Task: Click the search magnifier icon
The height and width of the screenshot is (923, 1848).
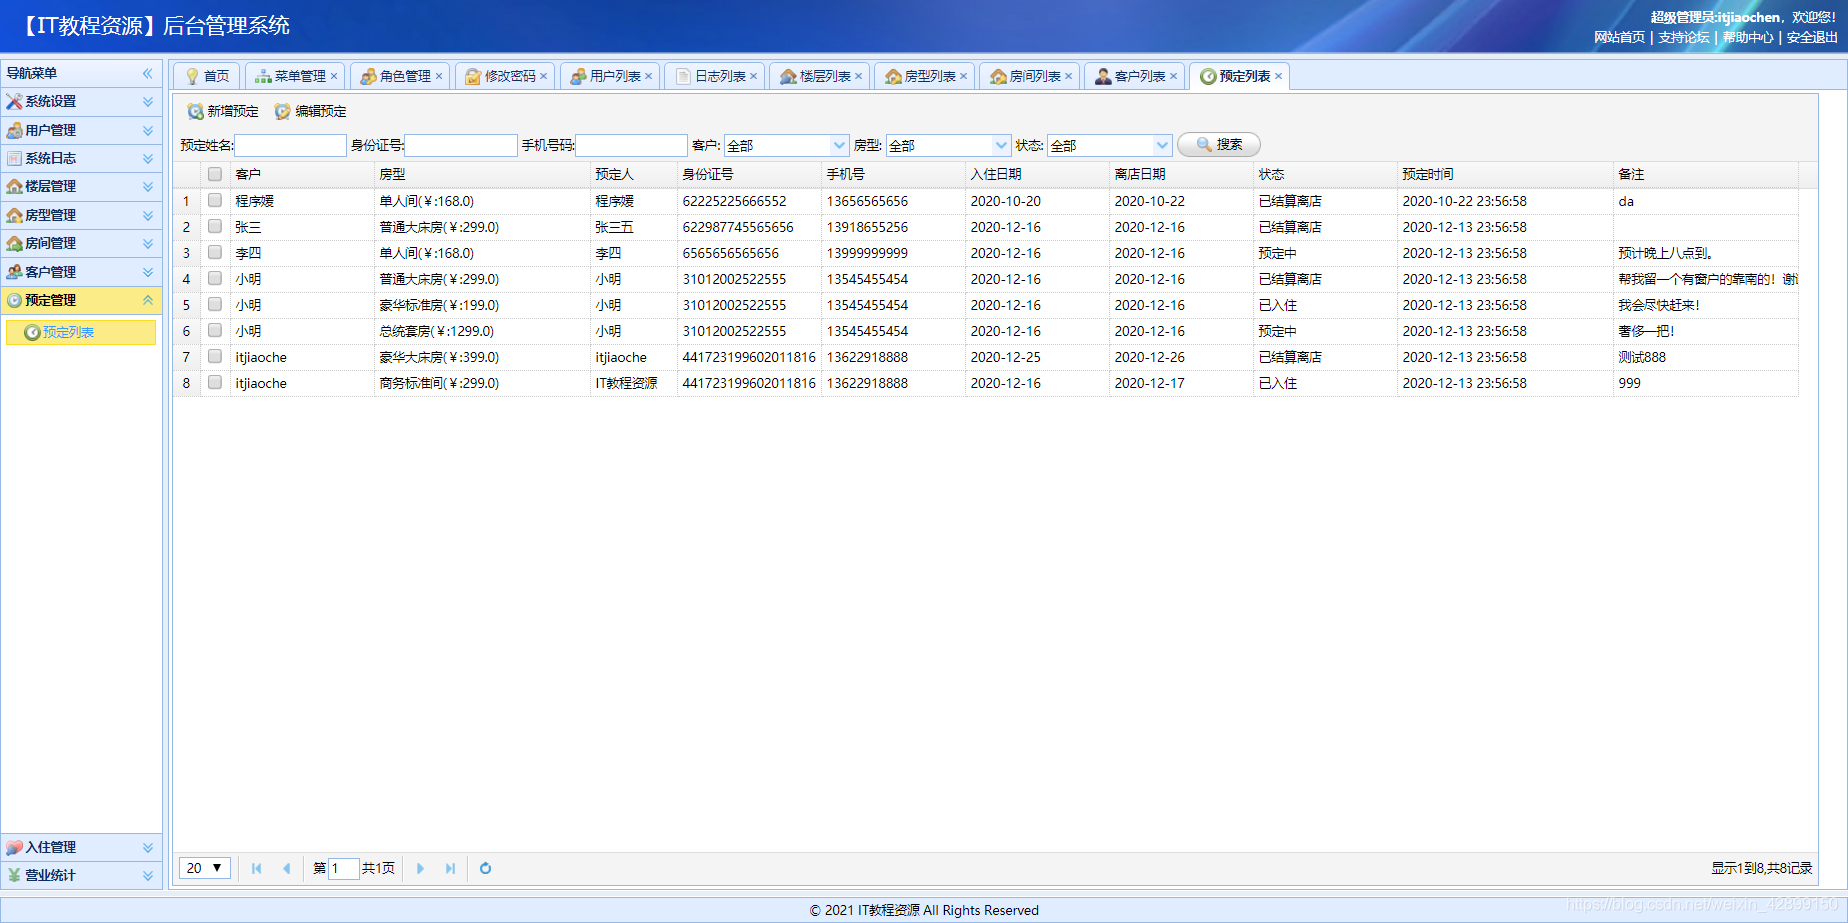Action: click(x=1204, y=145)
